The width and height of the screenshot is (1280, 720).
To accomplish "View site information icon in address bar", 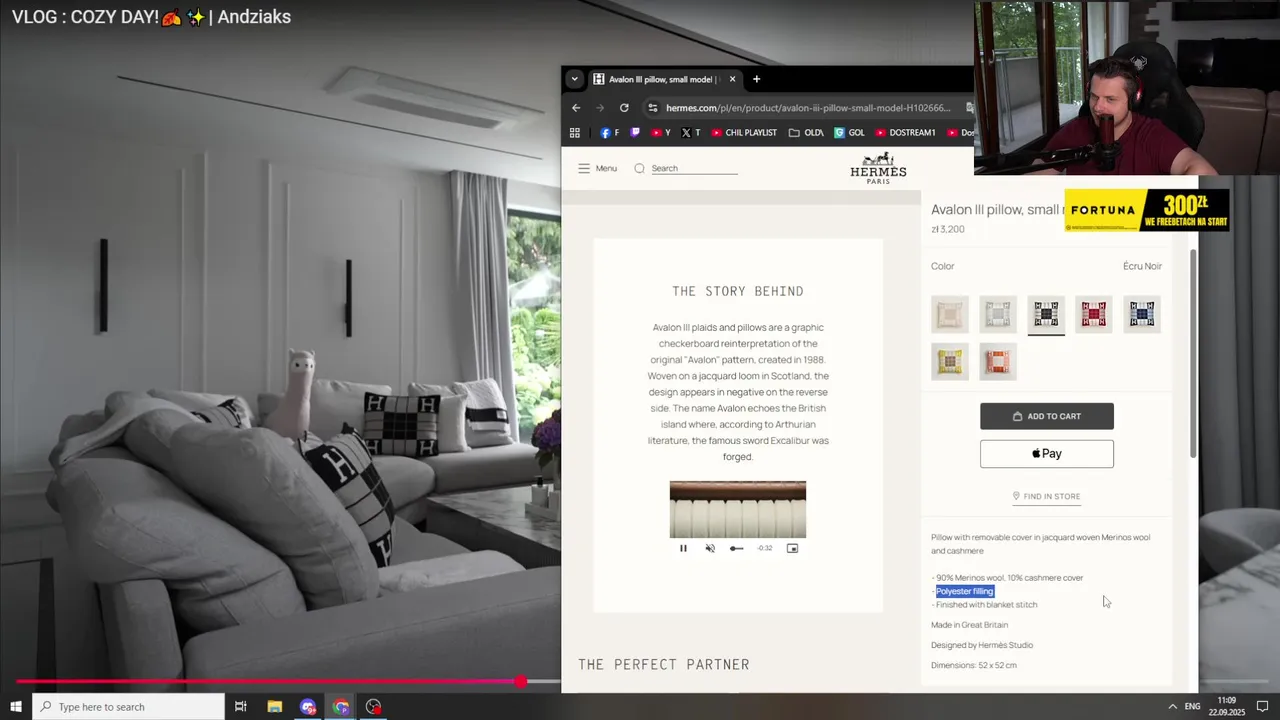I will pos(652,108).
